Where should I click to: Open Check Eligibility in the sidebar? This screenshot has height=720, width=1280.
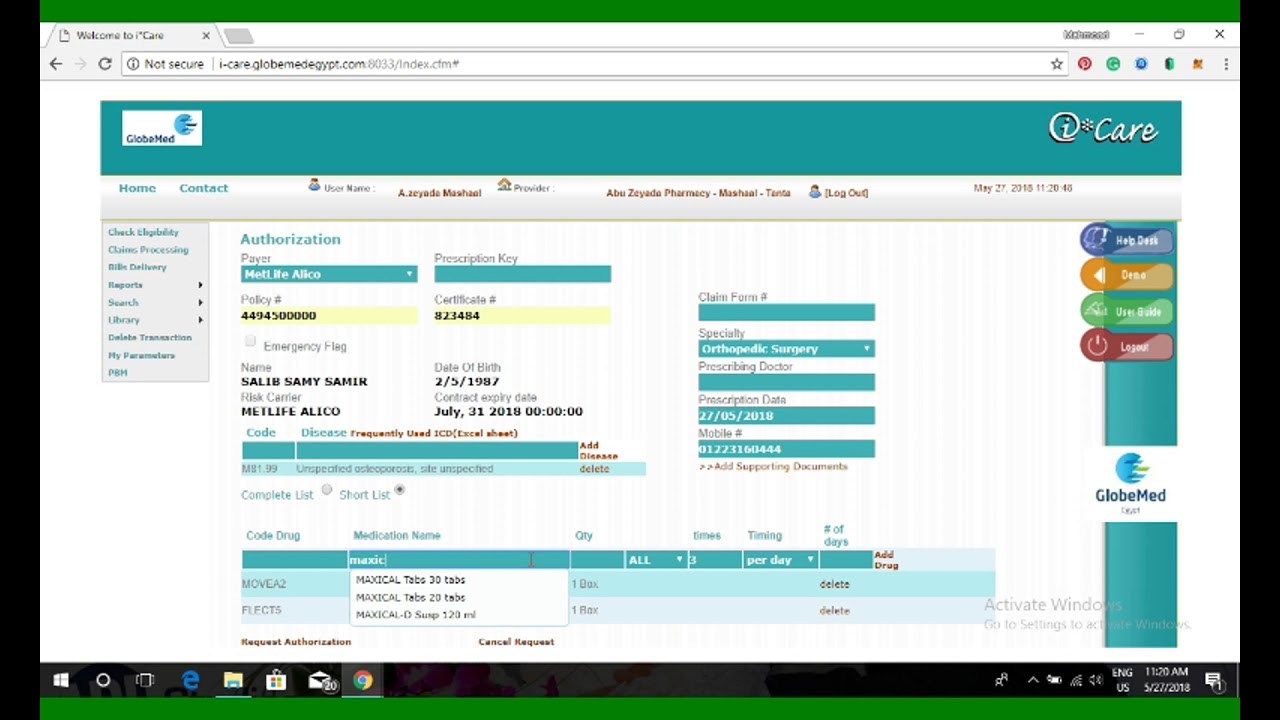(x=143, y=232)
